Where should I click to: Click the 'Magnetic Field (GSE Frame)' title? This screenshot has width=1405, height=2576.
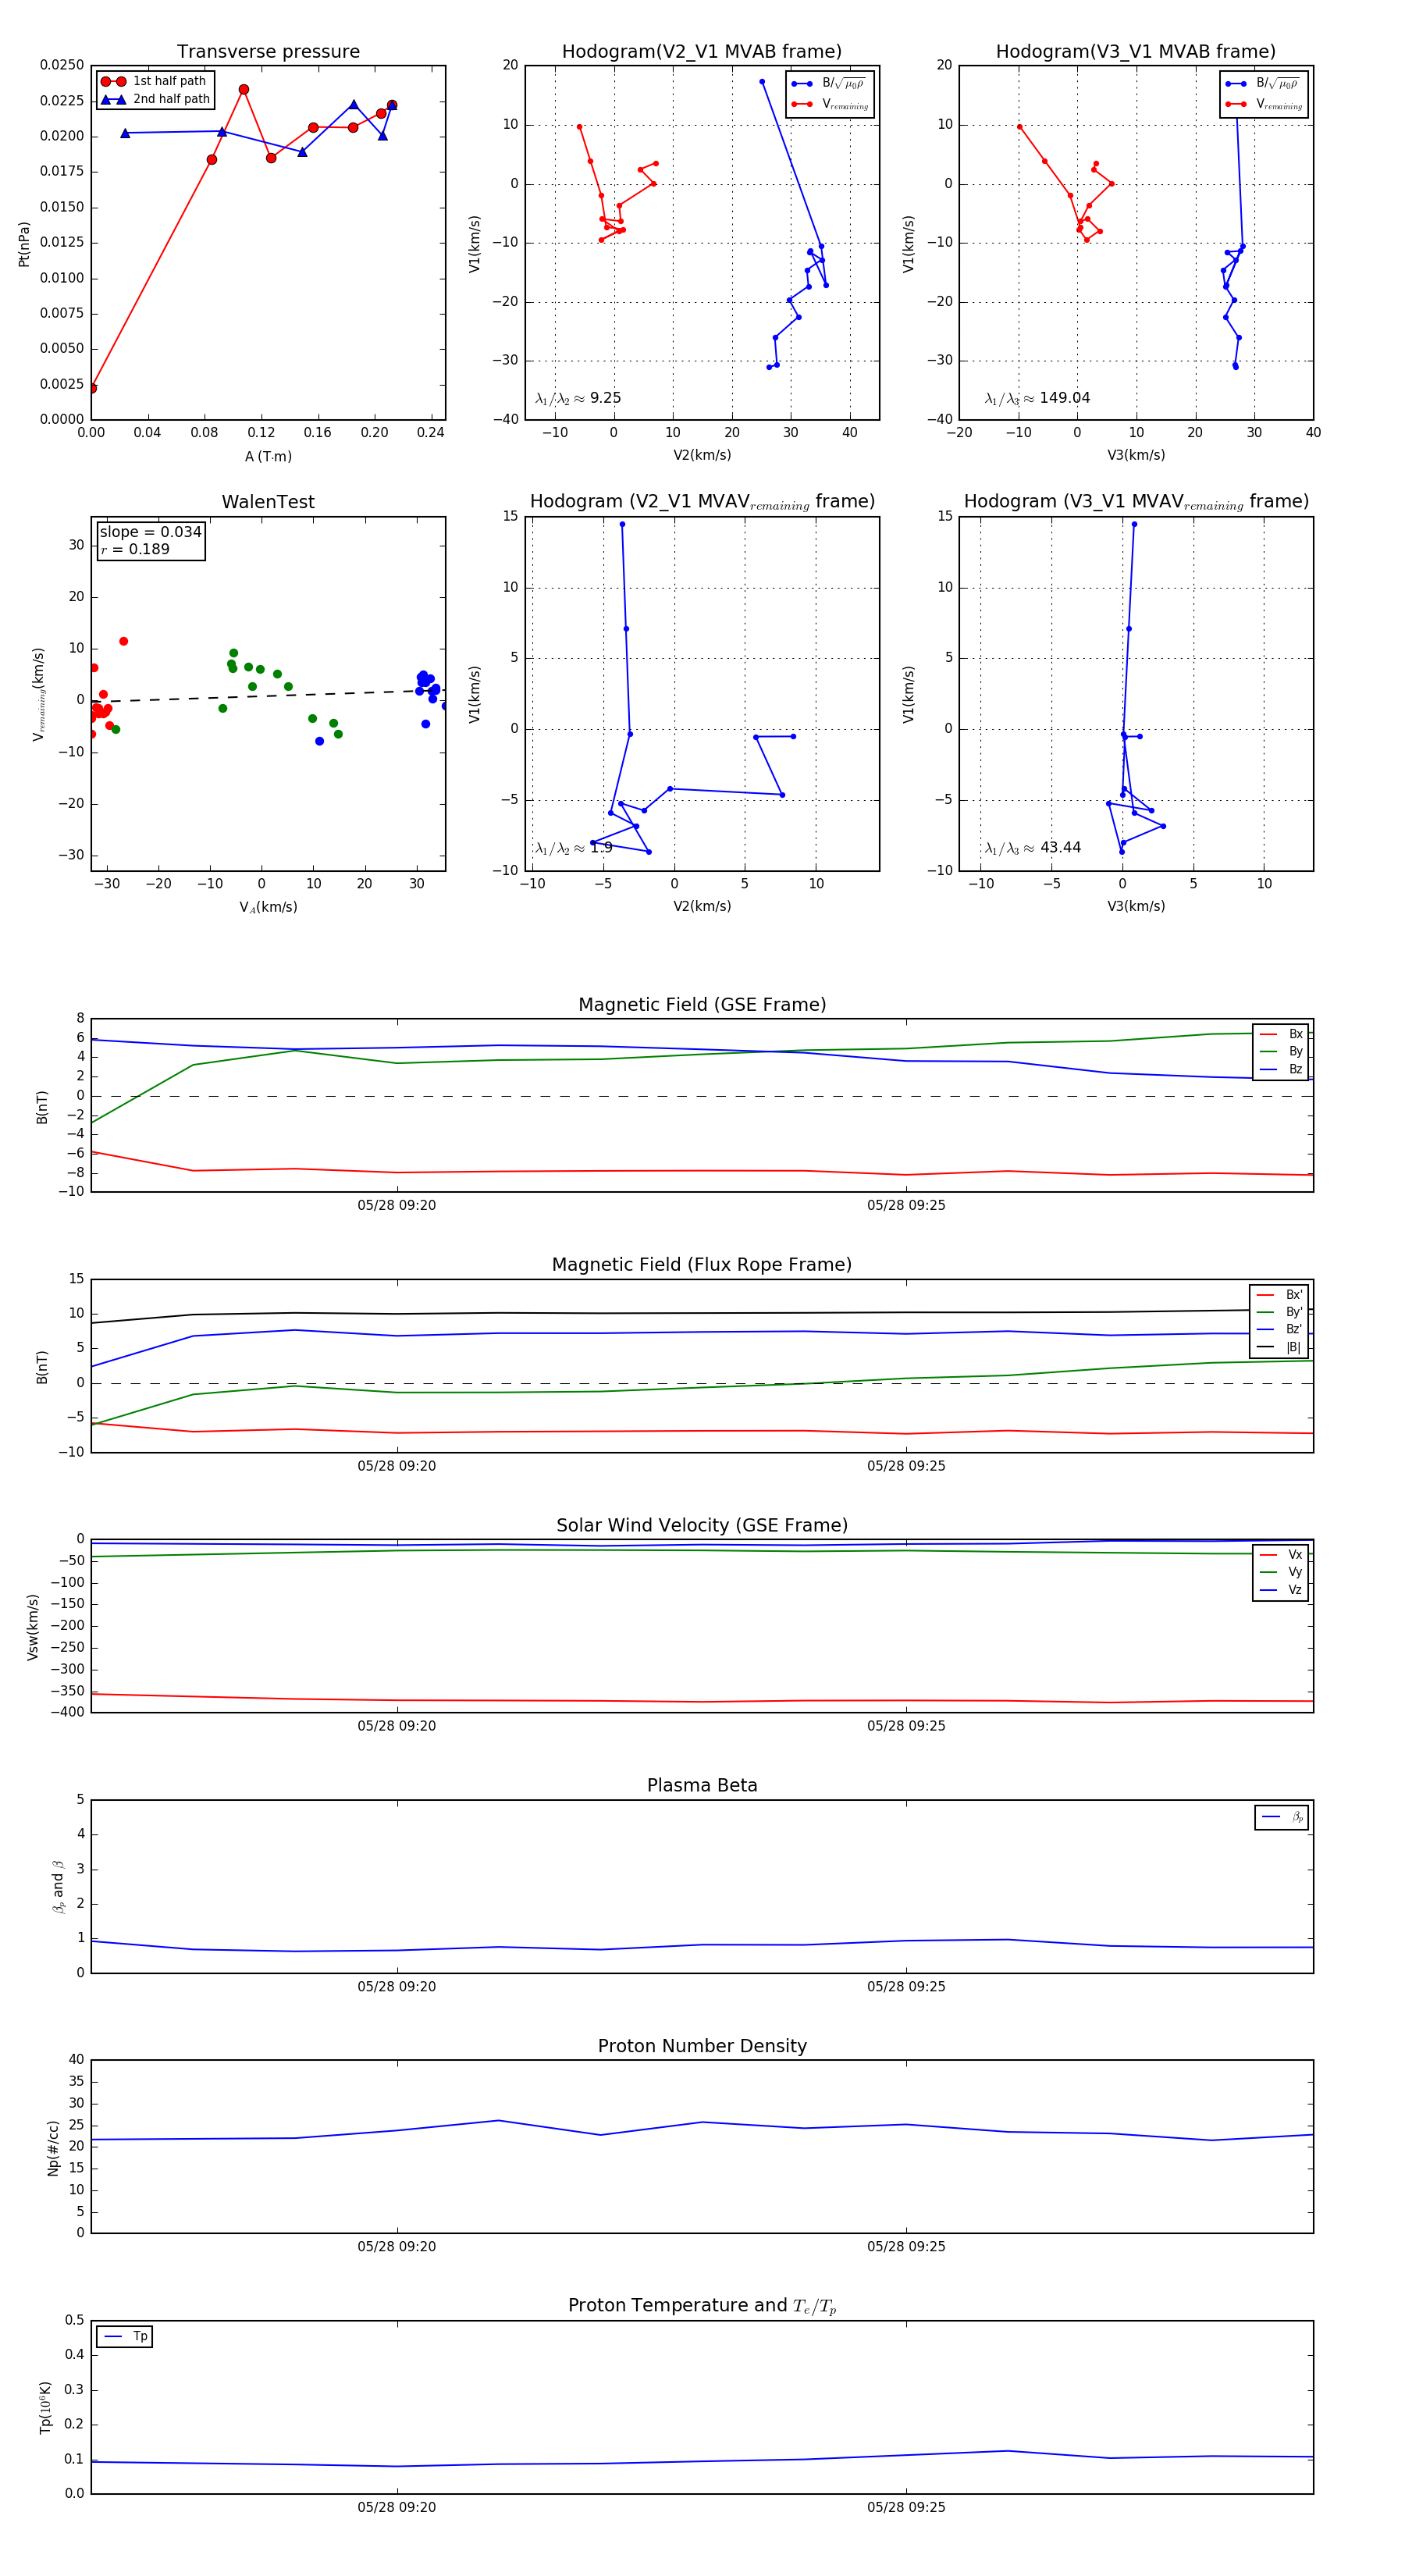click(702, 1005)
